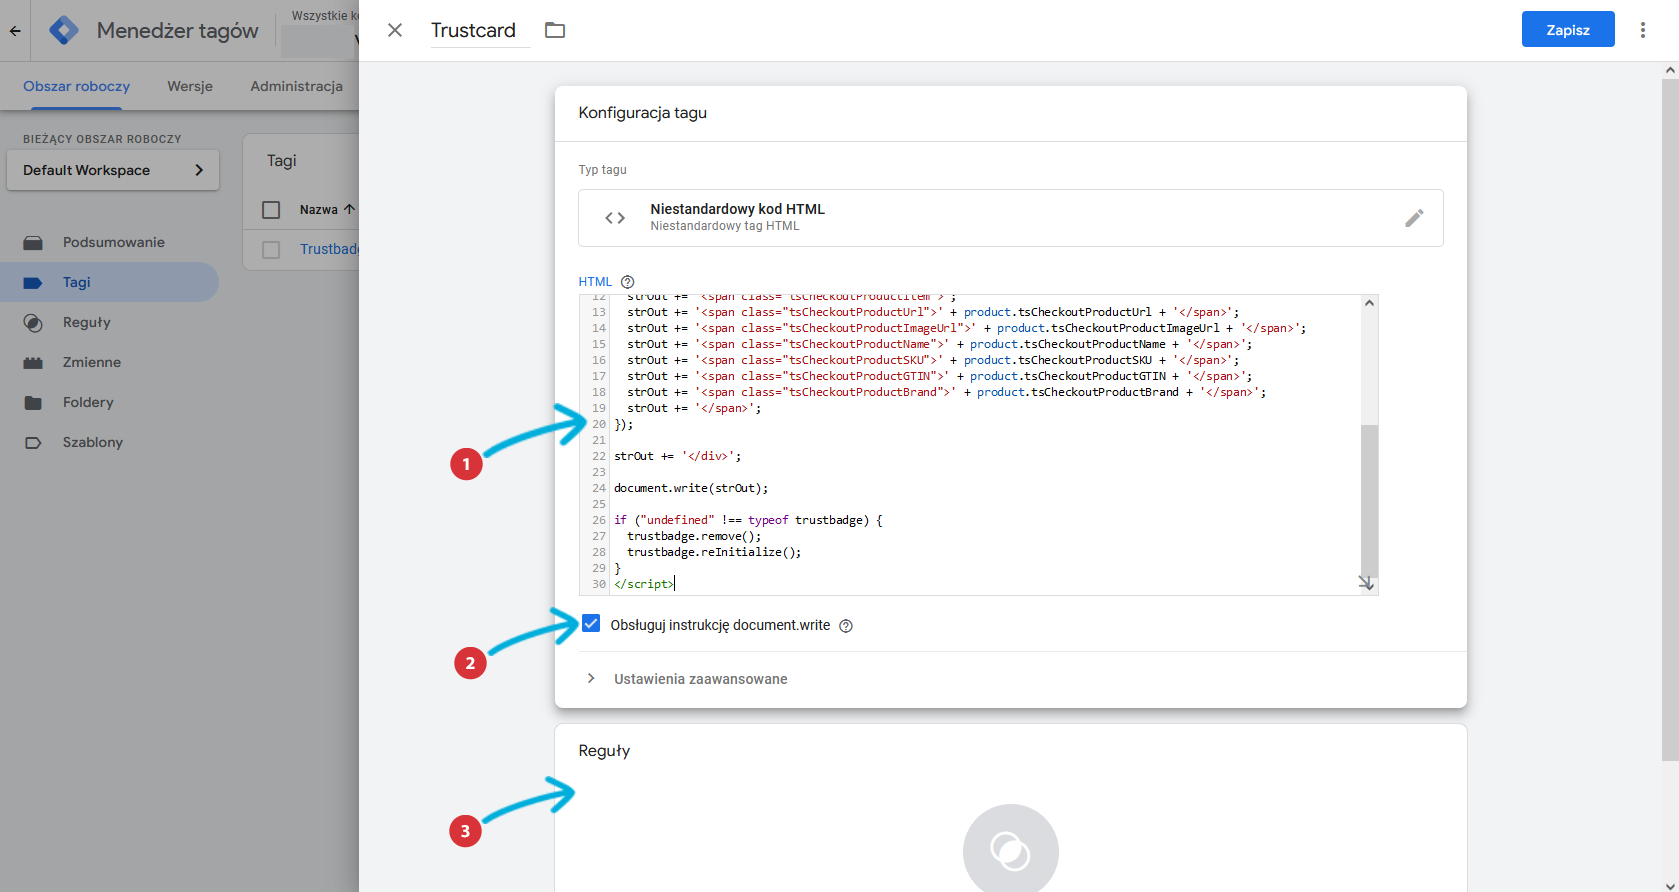Go back with the left arrow
The height and width of the screenshot is (892, 1679).
(x=15, y=31)
